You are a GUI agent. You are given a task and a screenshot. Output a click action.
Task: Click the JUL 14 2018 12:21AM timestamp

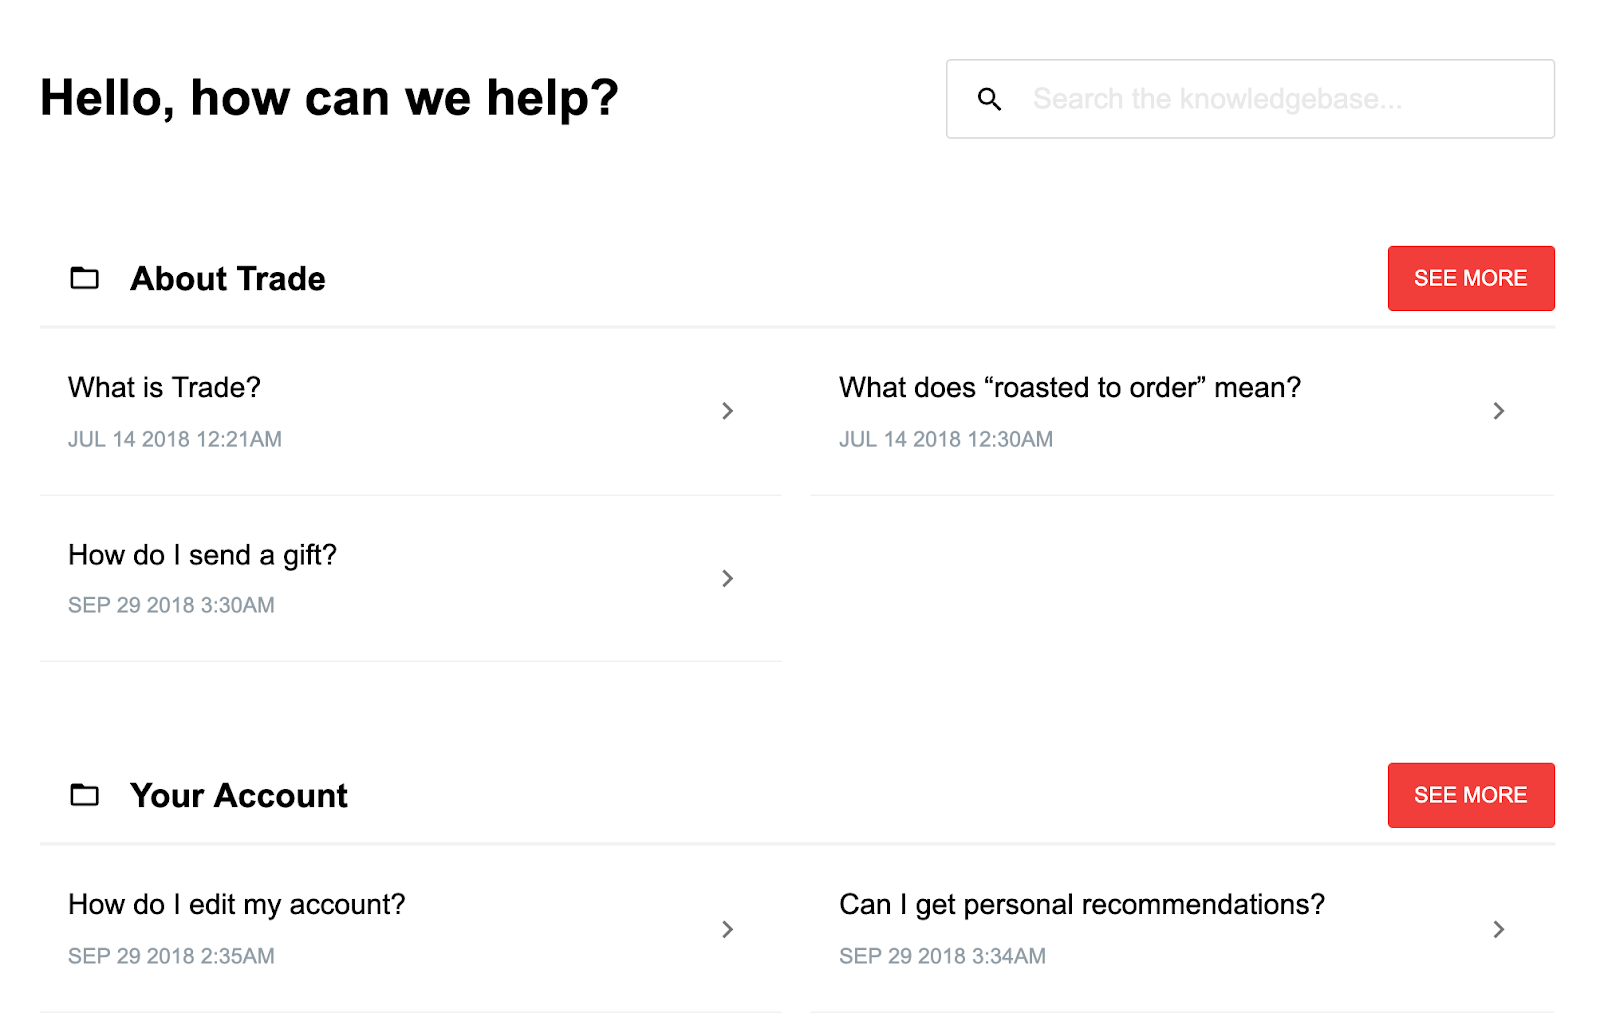coord(175,439)
